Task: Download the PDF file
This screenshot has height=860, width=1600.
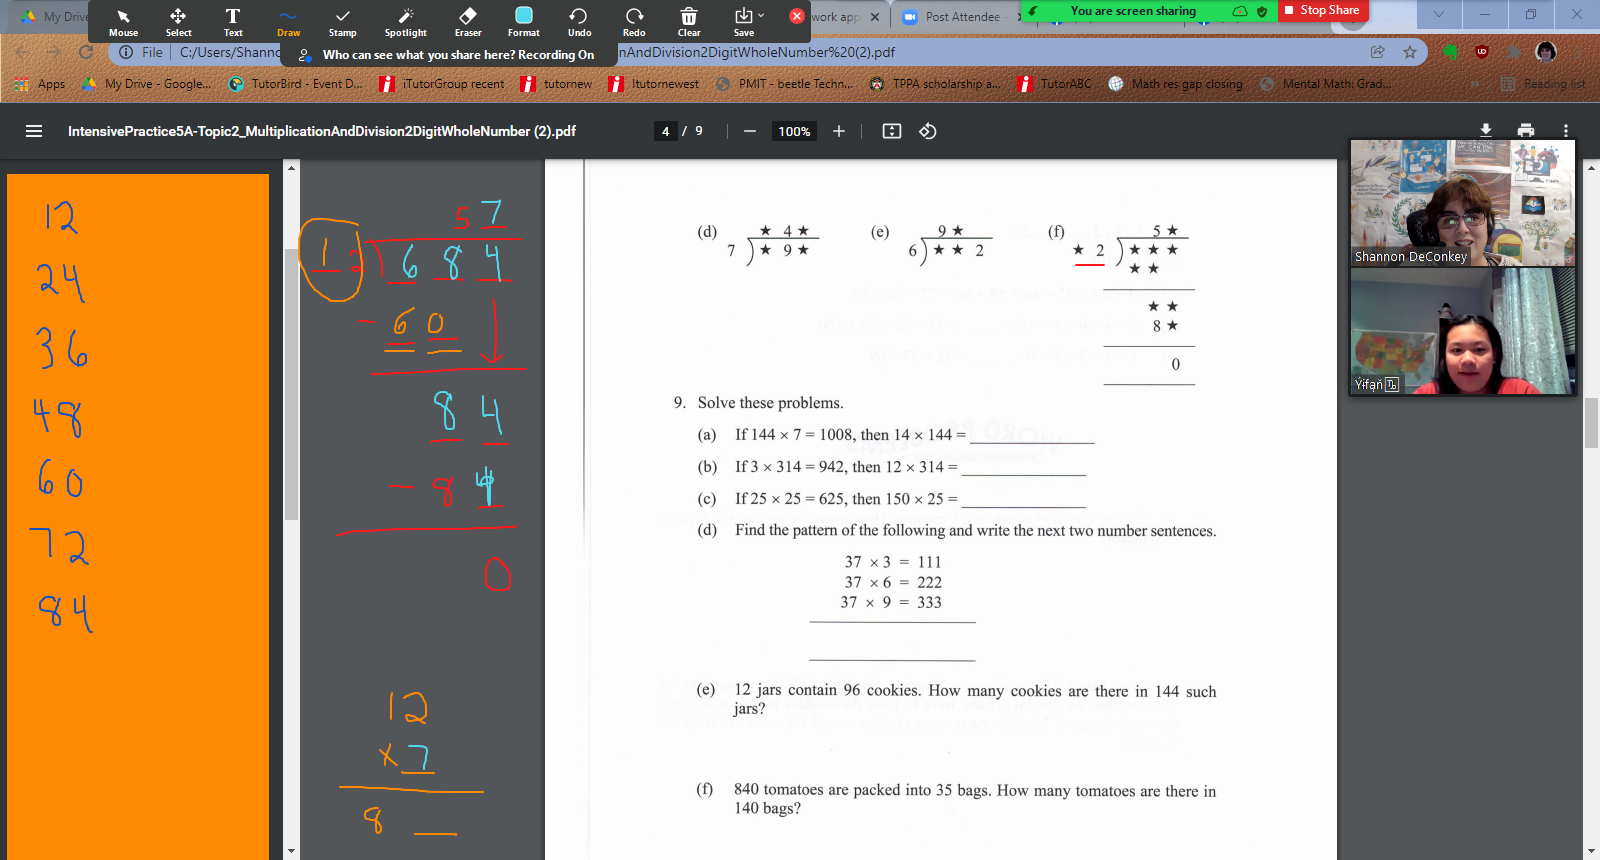Action: point(1486,130)
